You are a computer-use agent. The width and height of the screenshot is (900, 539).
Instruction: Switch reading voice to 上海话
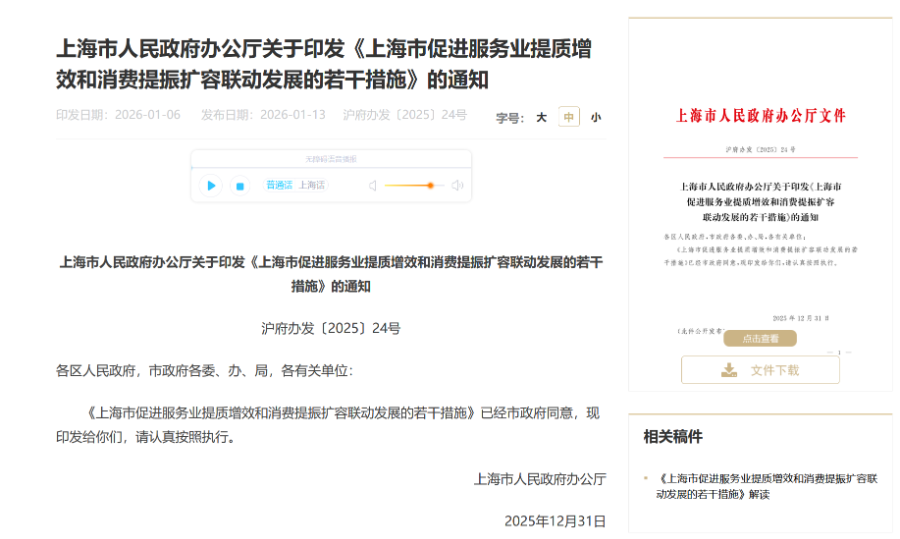(x=312, y=185)
